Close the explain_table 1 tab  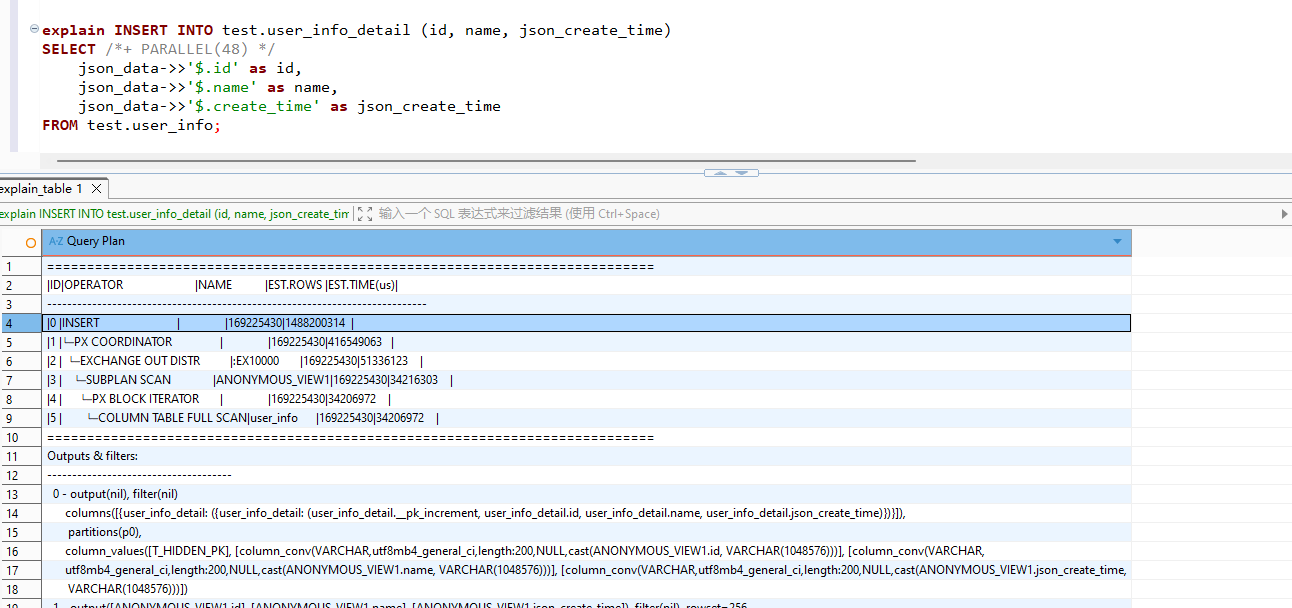(x=97, y=188)
